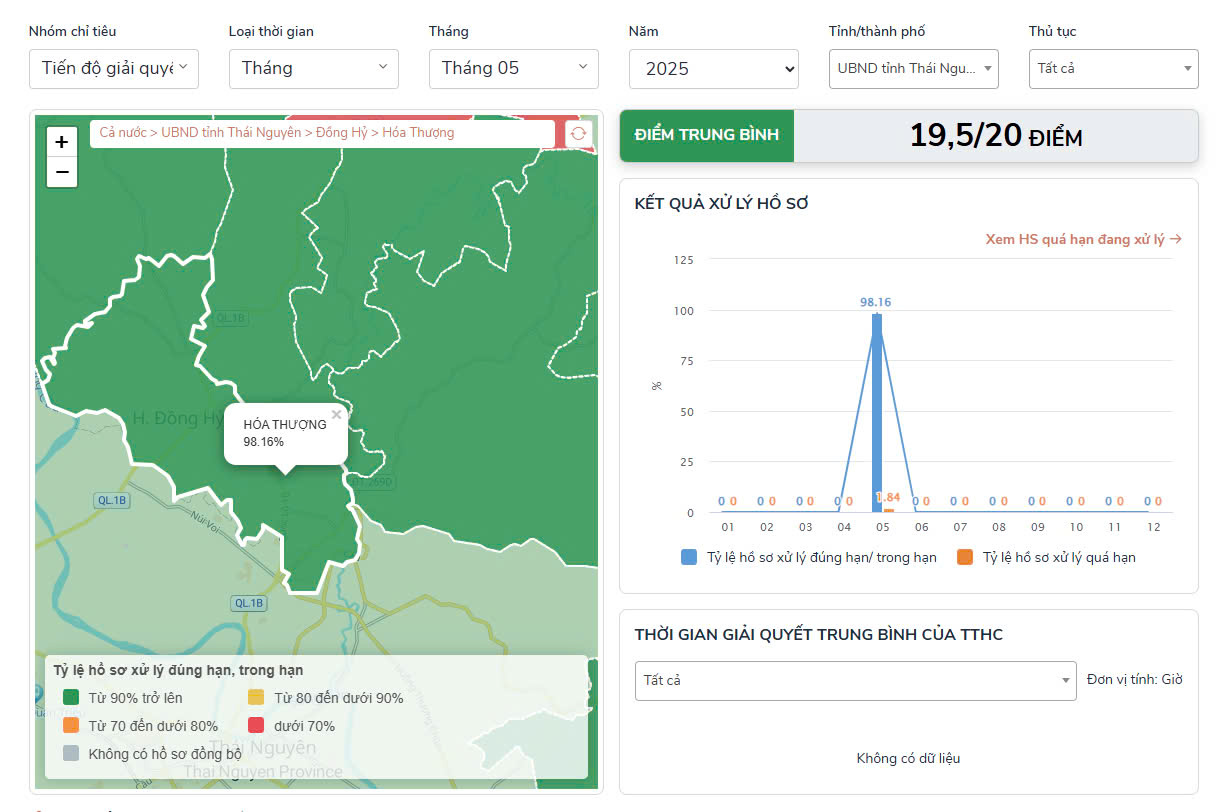Click Đồng Hỷ in the map breadcrumb
1216x812 pixels.
coord(341,132)
